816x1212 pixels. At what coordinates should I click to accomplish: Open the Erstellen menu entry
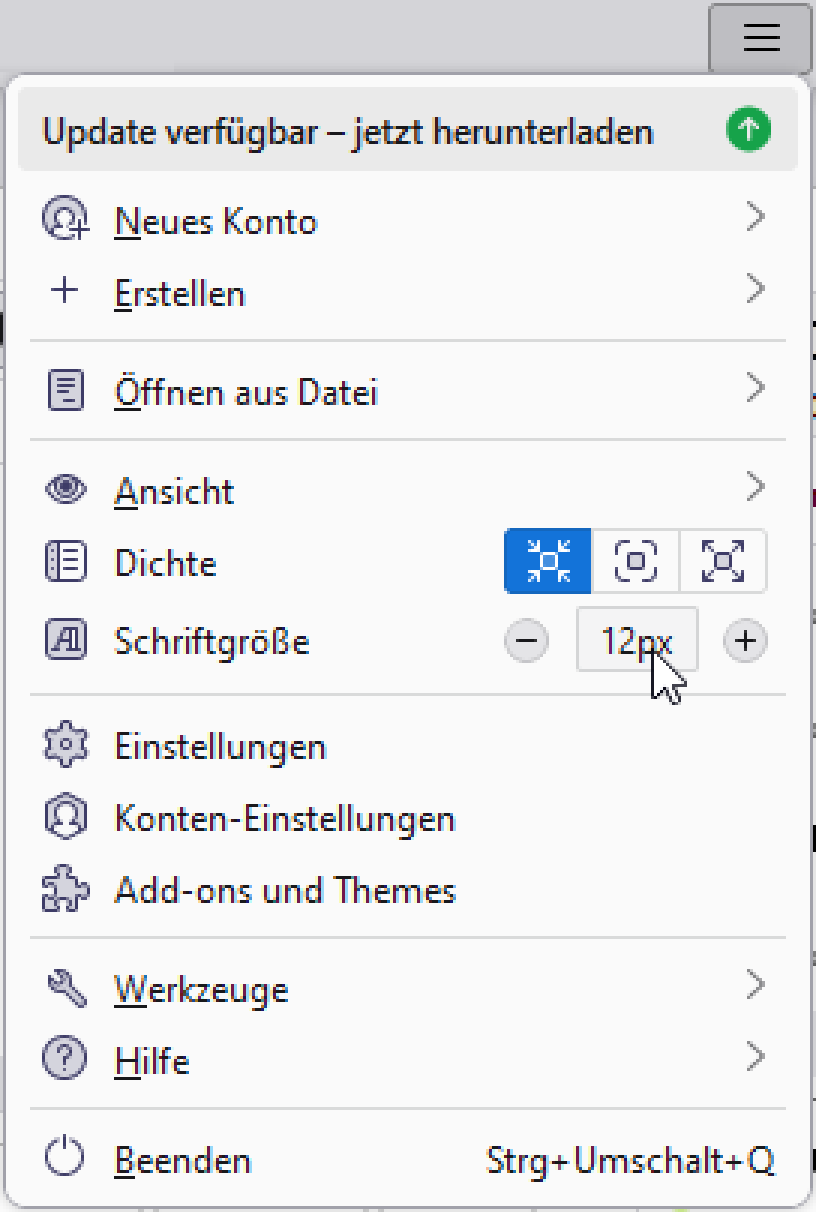point(180,294)
